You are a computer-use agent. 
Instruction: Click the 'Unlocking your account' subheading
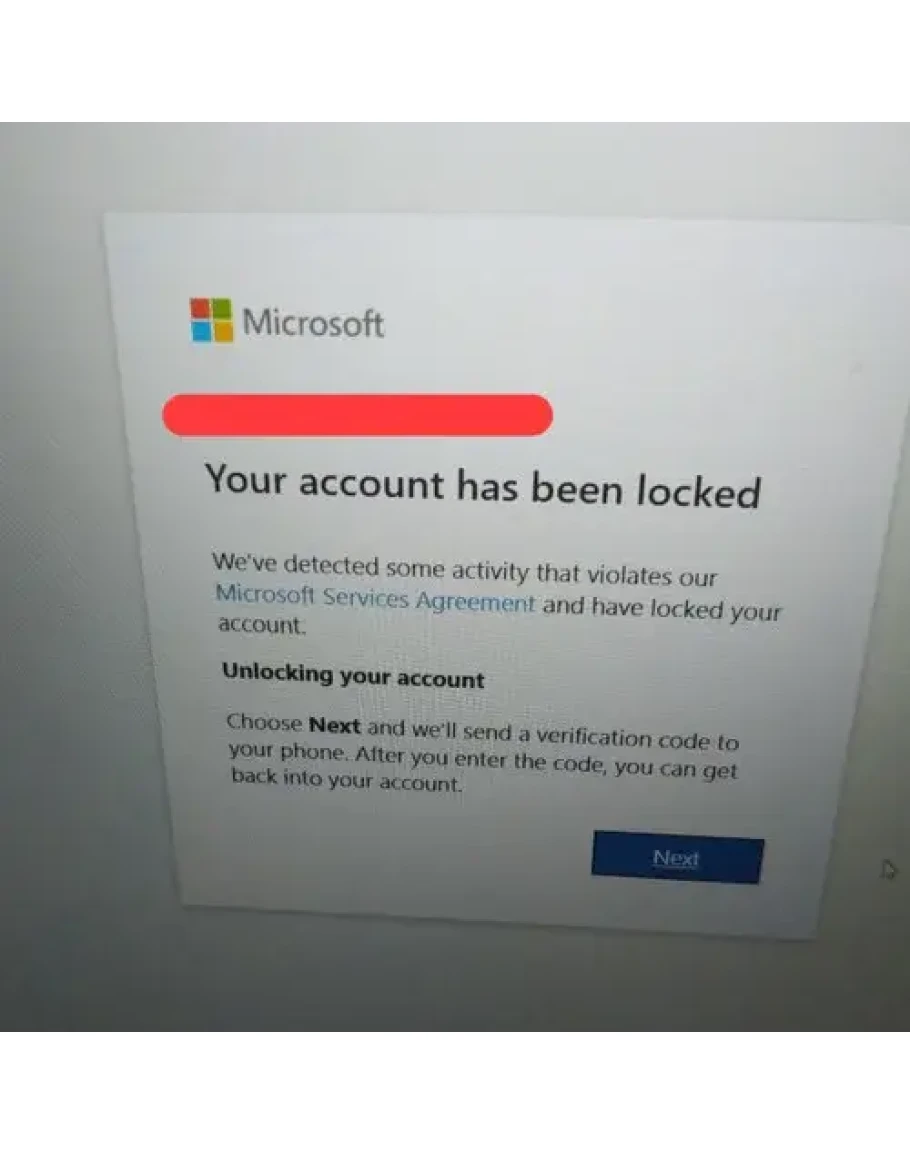click(354, 675)
